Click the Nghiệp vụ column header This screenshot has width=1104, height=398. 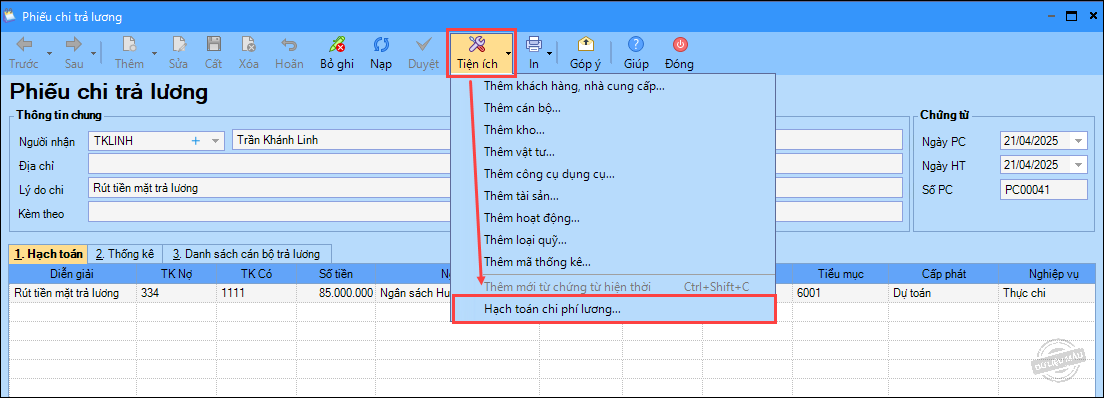coord(1046,273)
